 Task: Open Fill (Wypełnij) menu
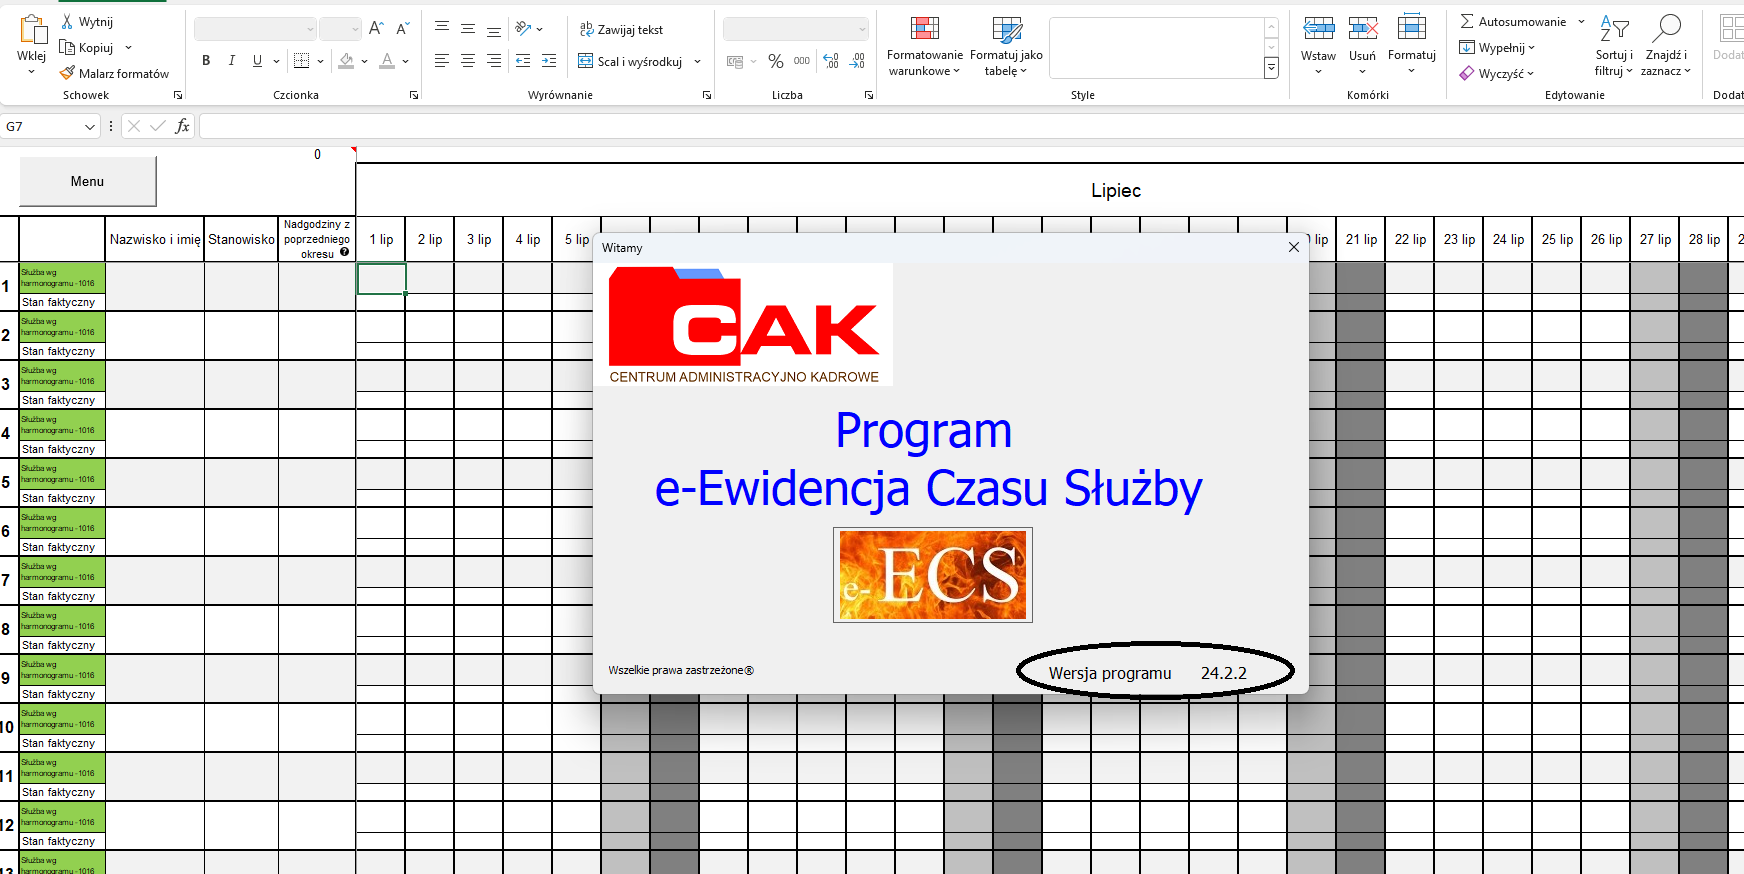1496,47
